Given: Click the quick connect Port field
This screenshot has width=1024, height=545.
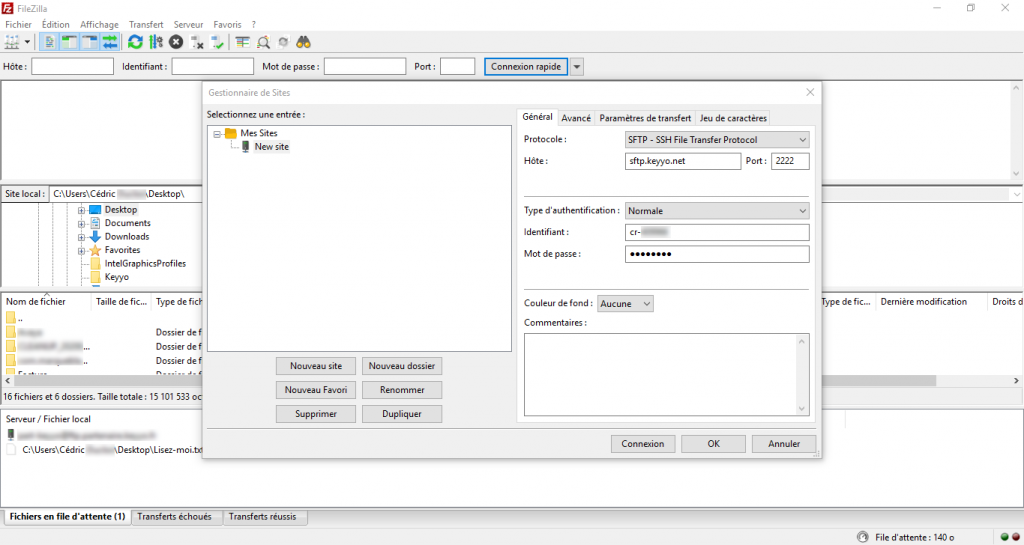Looking at the screenshot, I should (x=457, y=67).
